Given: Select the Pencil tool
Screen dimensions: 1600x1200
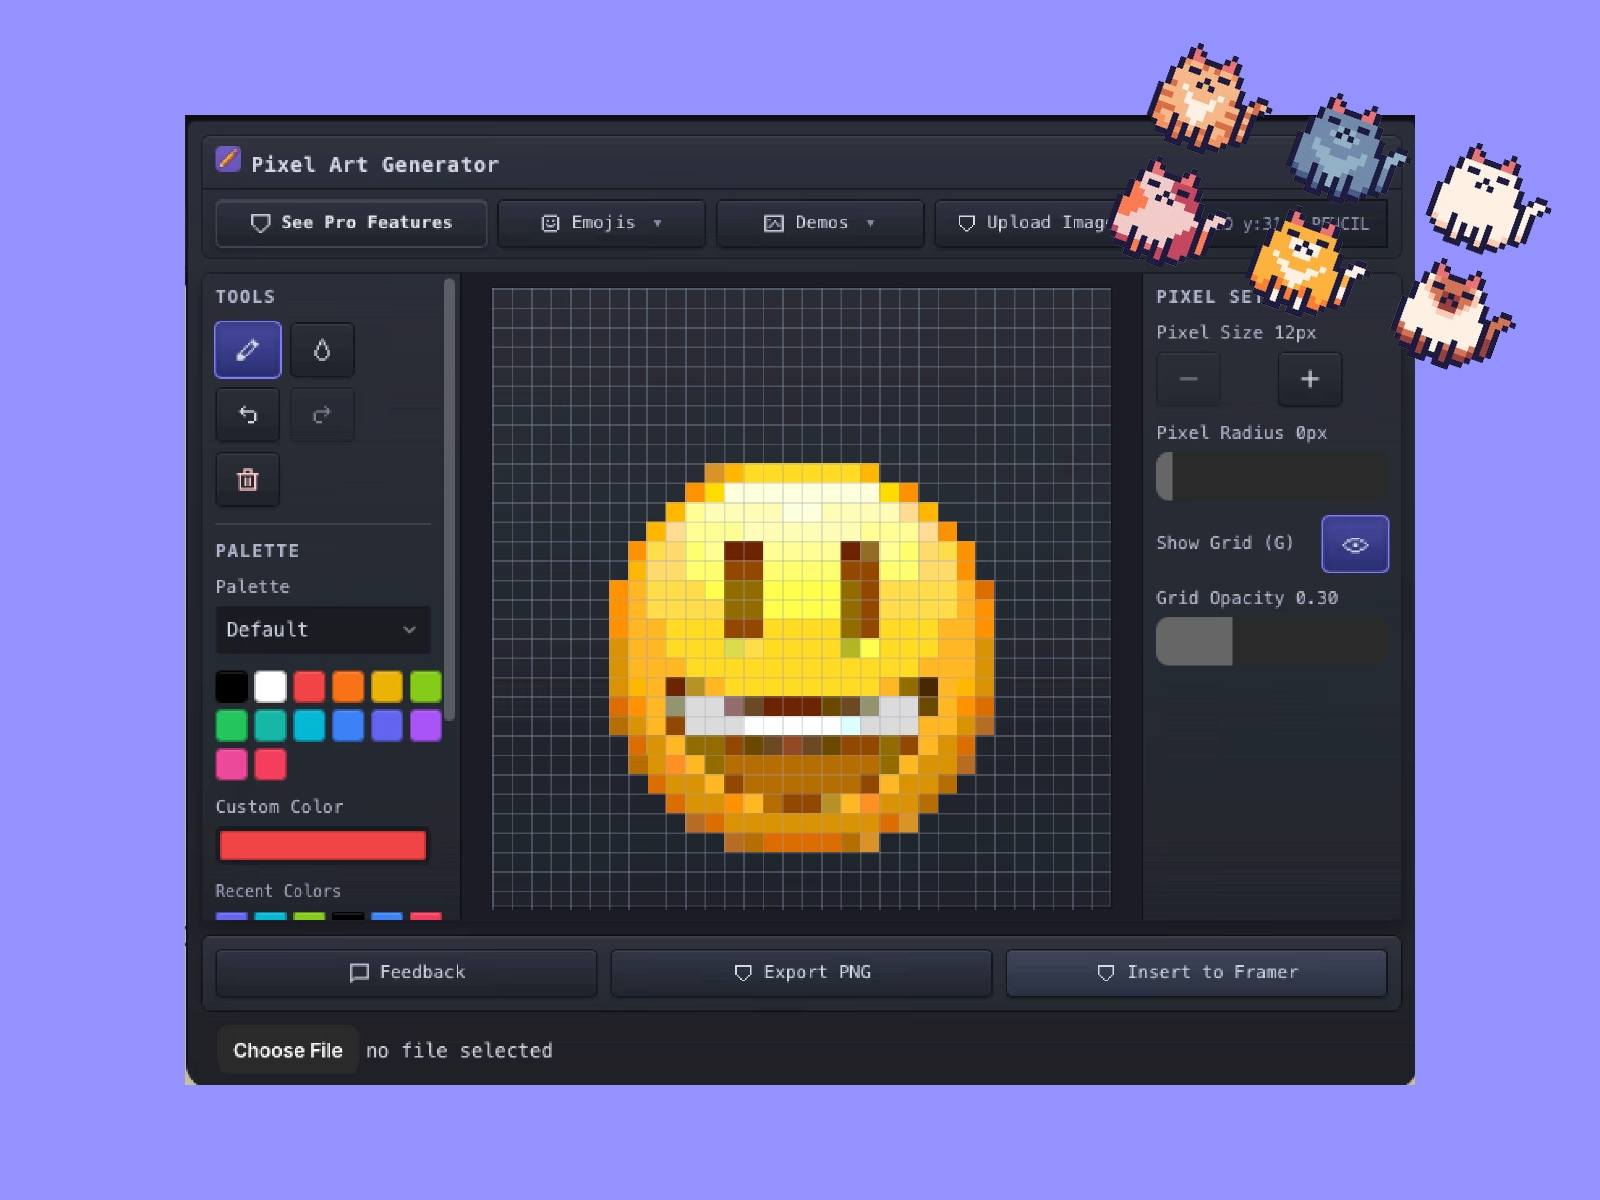Looking at the screenshot, I should pyautogui.click(x=247, y=350).
